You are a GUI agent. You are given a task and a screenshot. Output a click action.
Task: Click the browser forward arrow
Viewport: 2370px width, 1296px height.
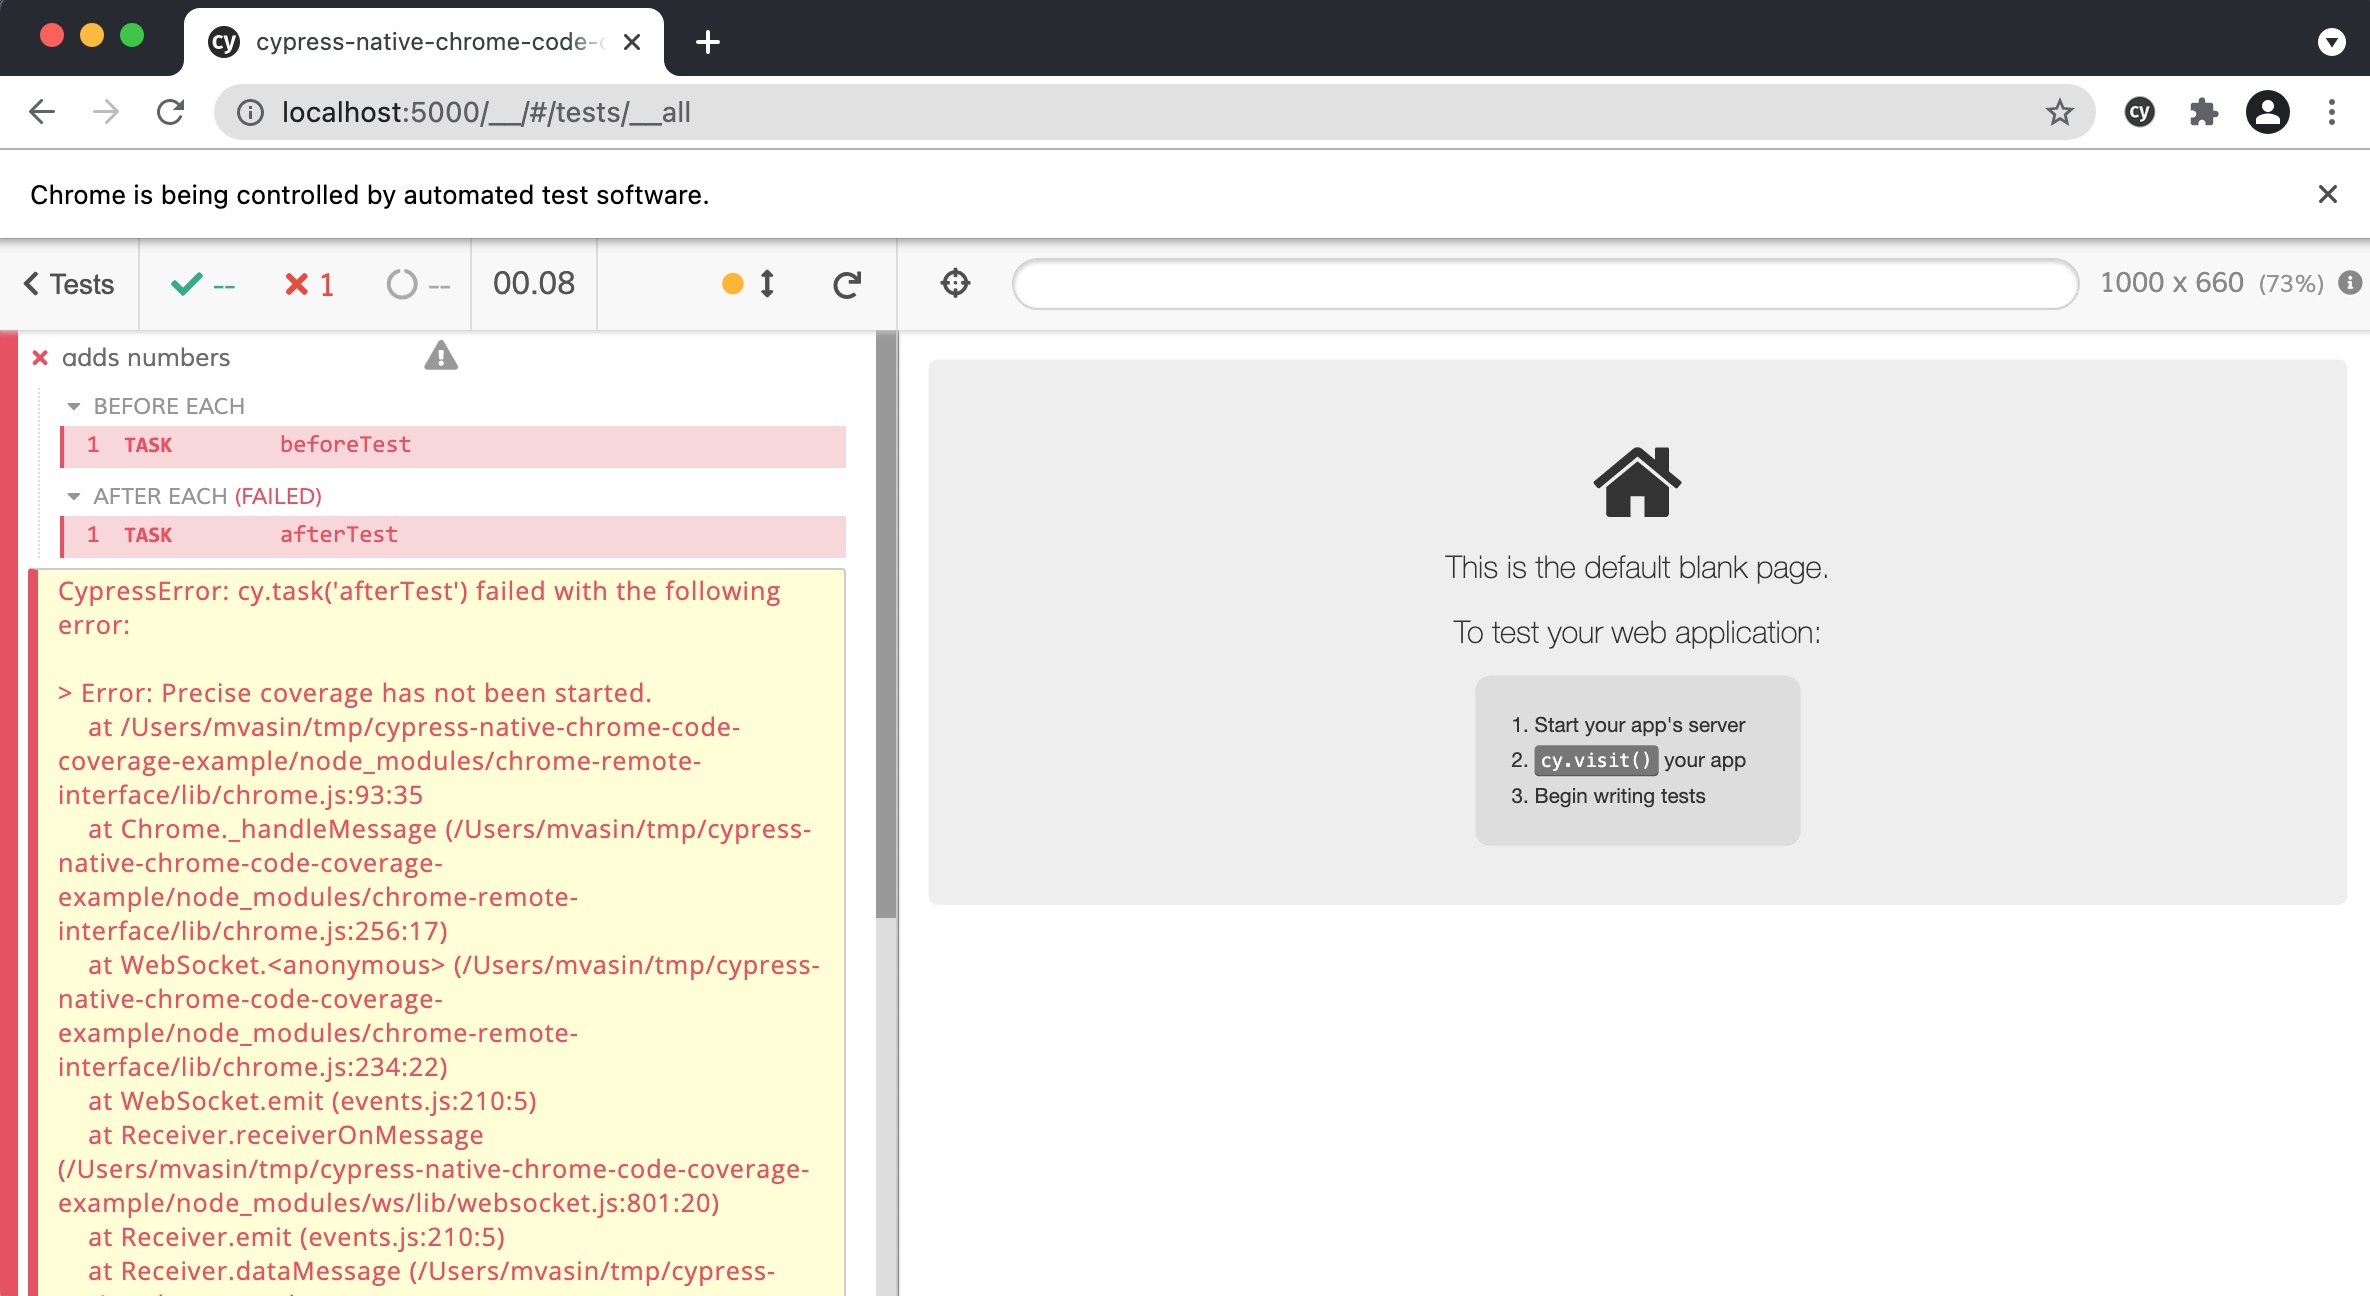106,112
